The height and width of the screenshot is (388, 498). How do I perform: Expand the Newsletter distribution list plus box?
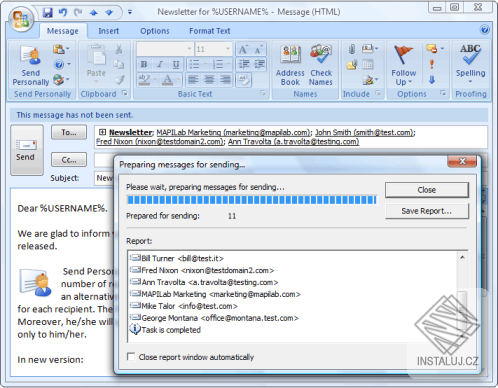point(102,132)
